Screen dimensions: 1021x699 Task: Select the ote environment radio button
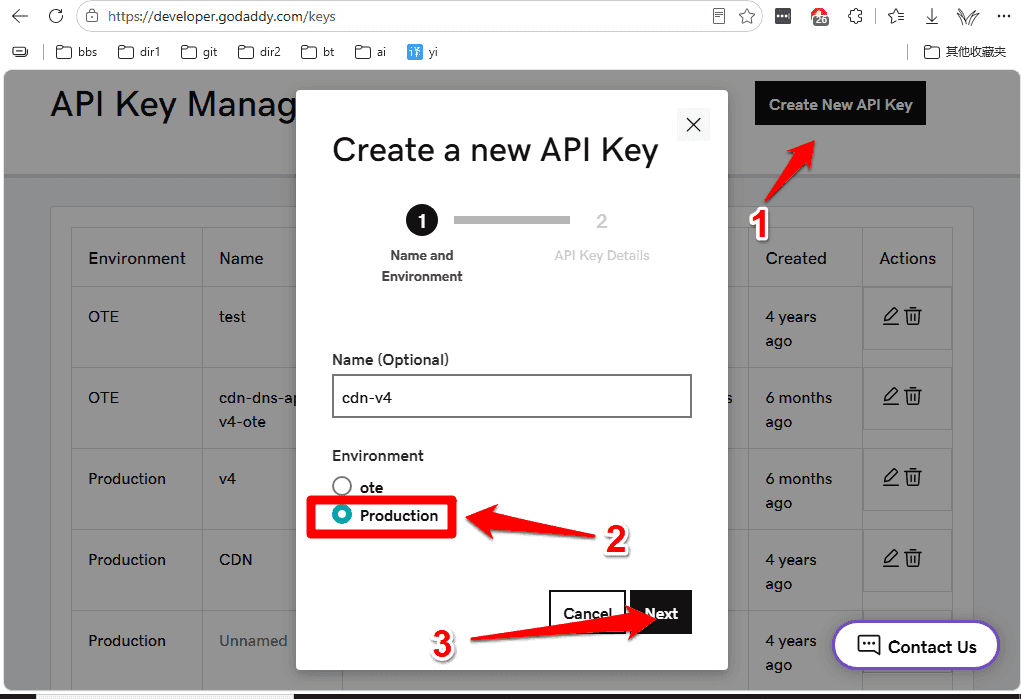pos(342,486)
